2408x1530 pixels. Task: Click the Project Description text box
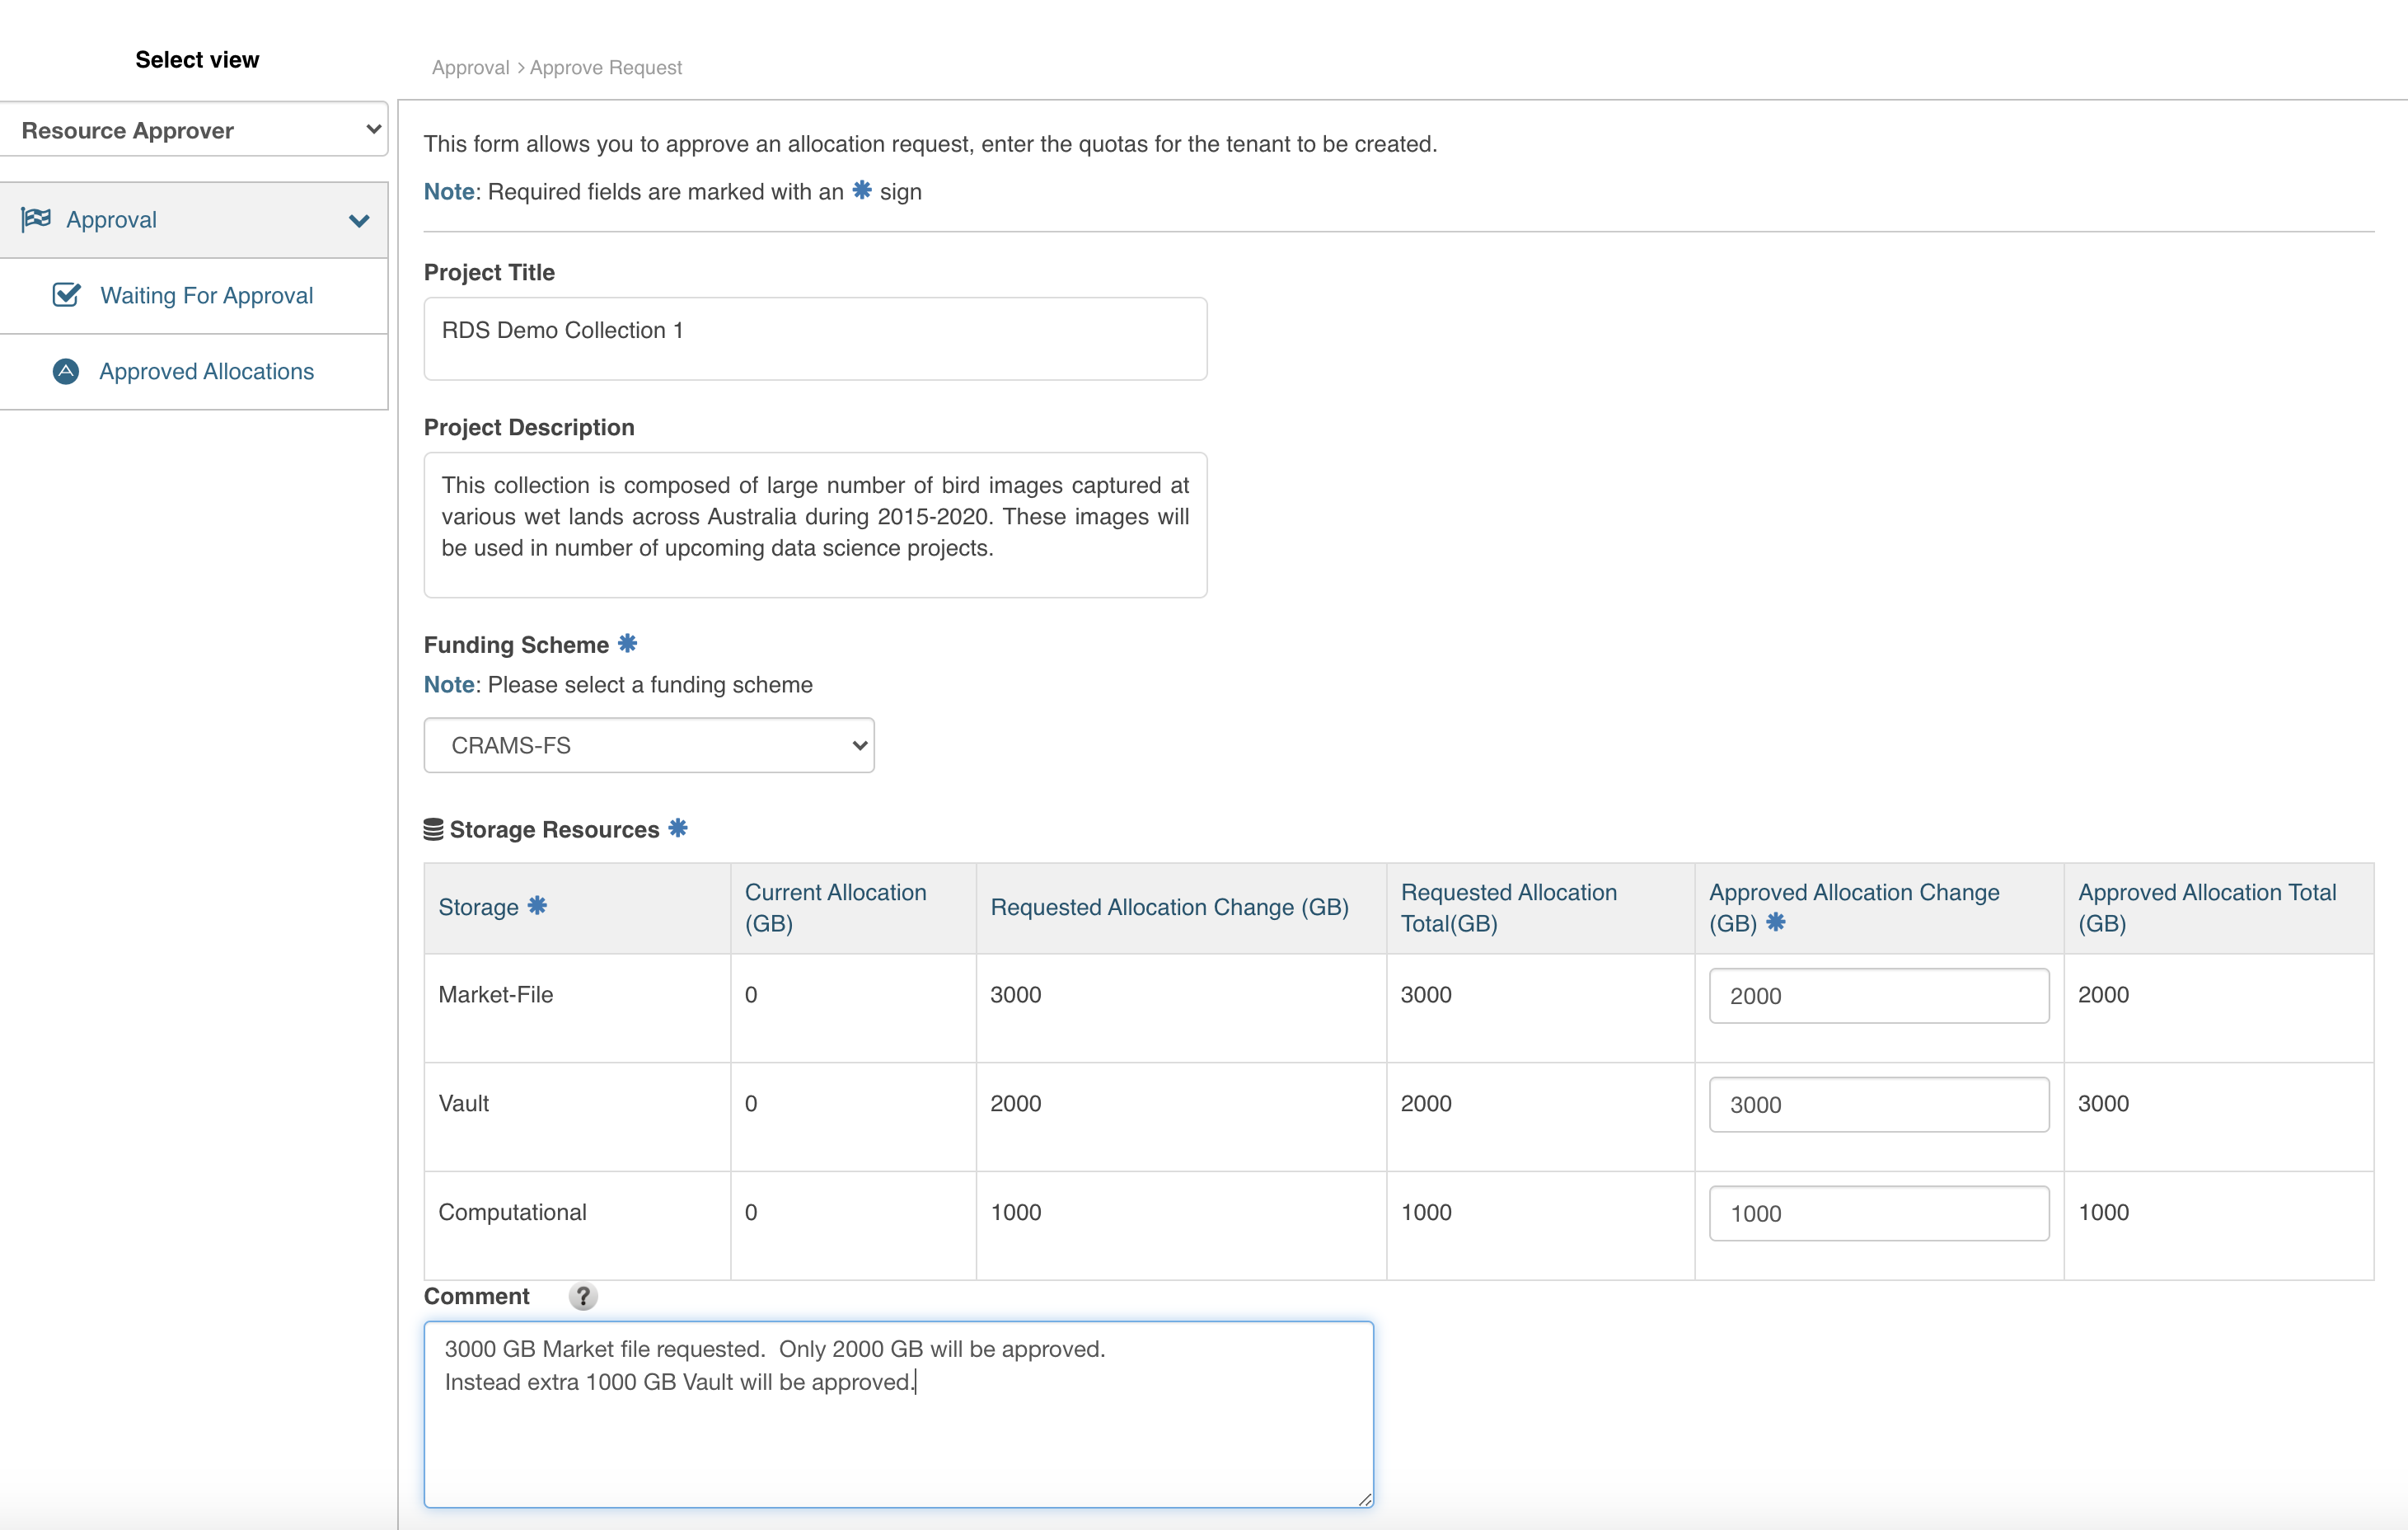tap(815, 525)
